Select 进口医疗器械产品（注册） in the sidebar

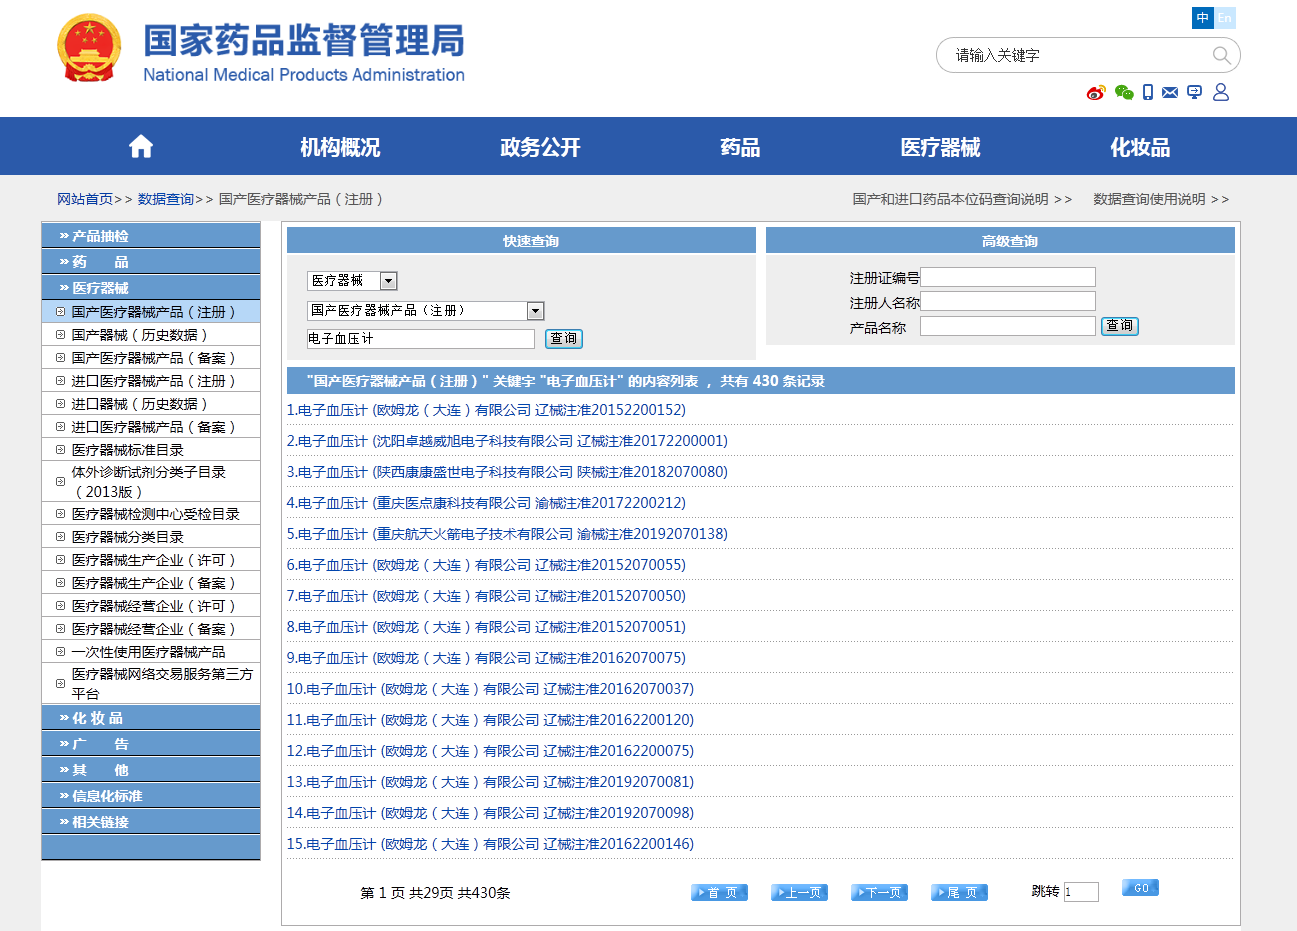tap(153, 381)
